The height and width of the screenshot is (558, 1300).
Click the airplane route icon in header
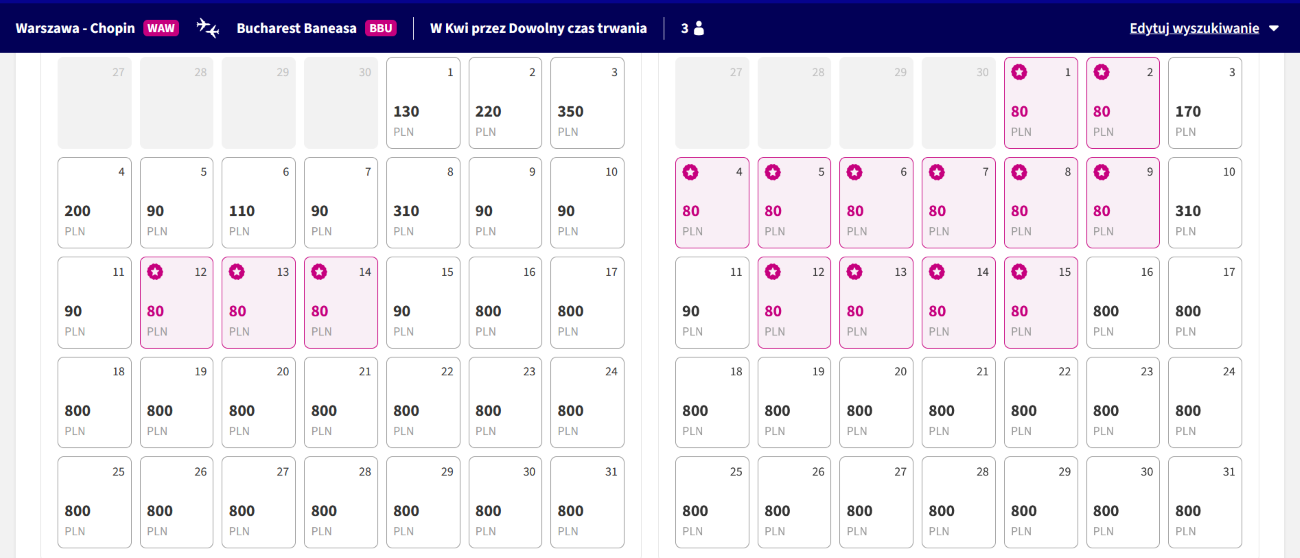(208, 28)
